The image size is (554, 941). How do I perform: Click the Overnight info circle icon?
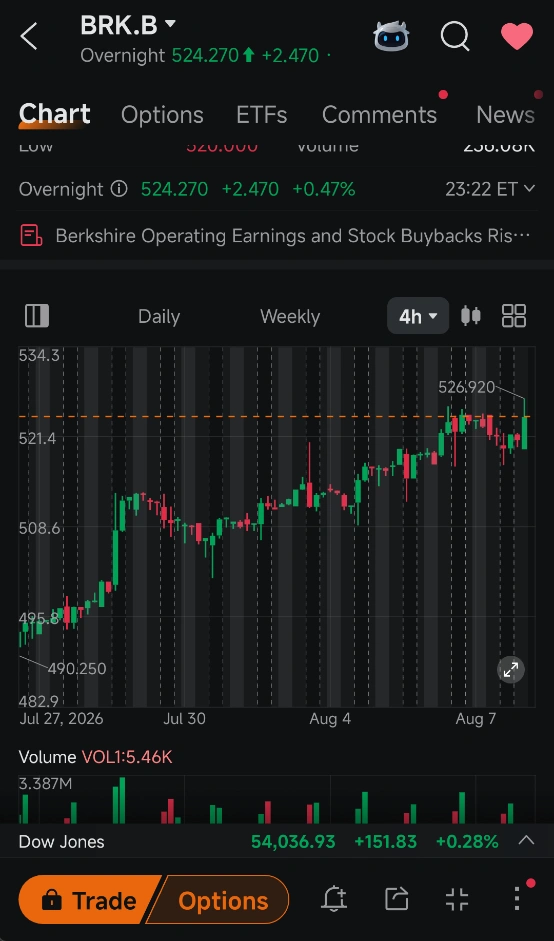(x=119, y=189)
